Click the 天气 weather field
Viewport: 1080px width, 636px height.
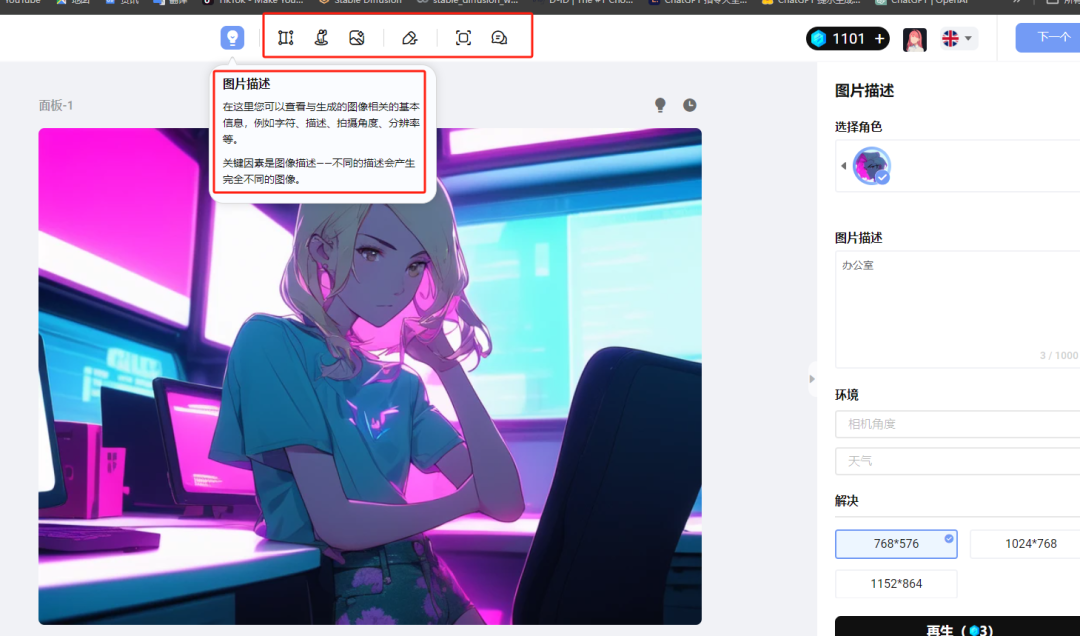[x=957, y=461]
